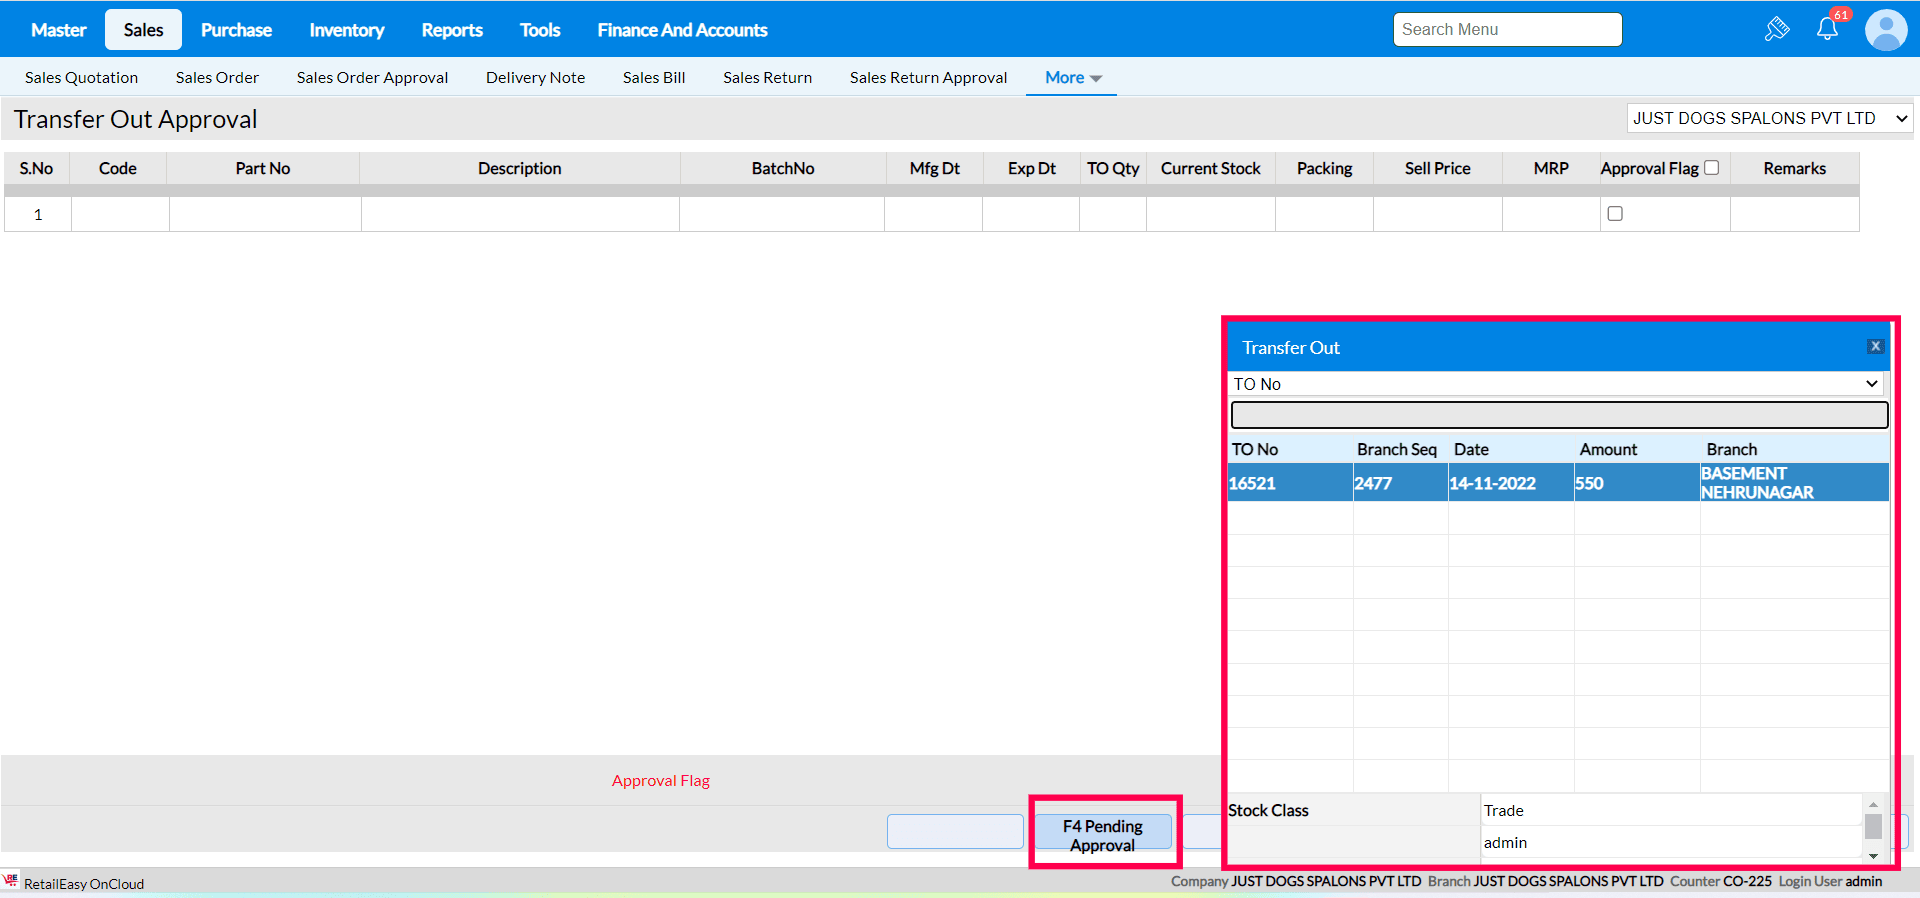Toggle the Approval Flag header checkbox
1920x898 pixels.
[1712, 168]
